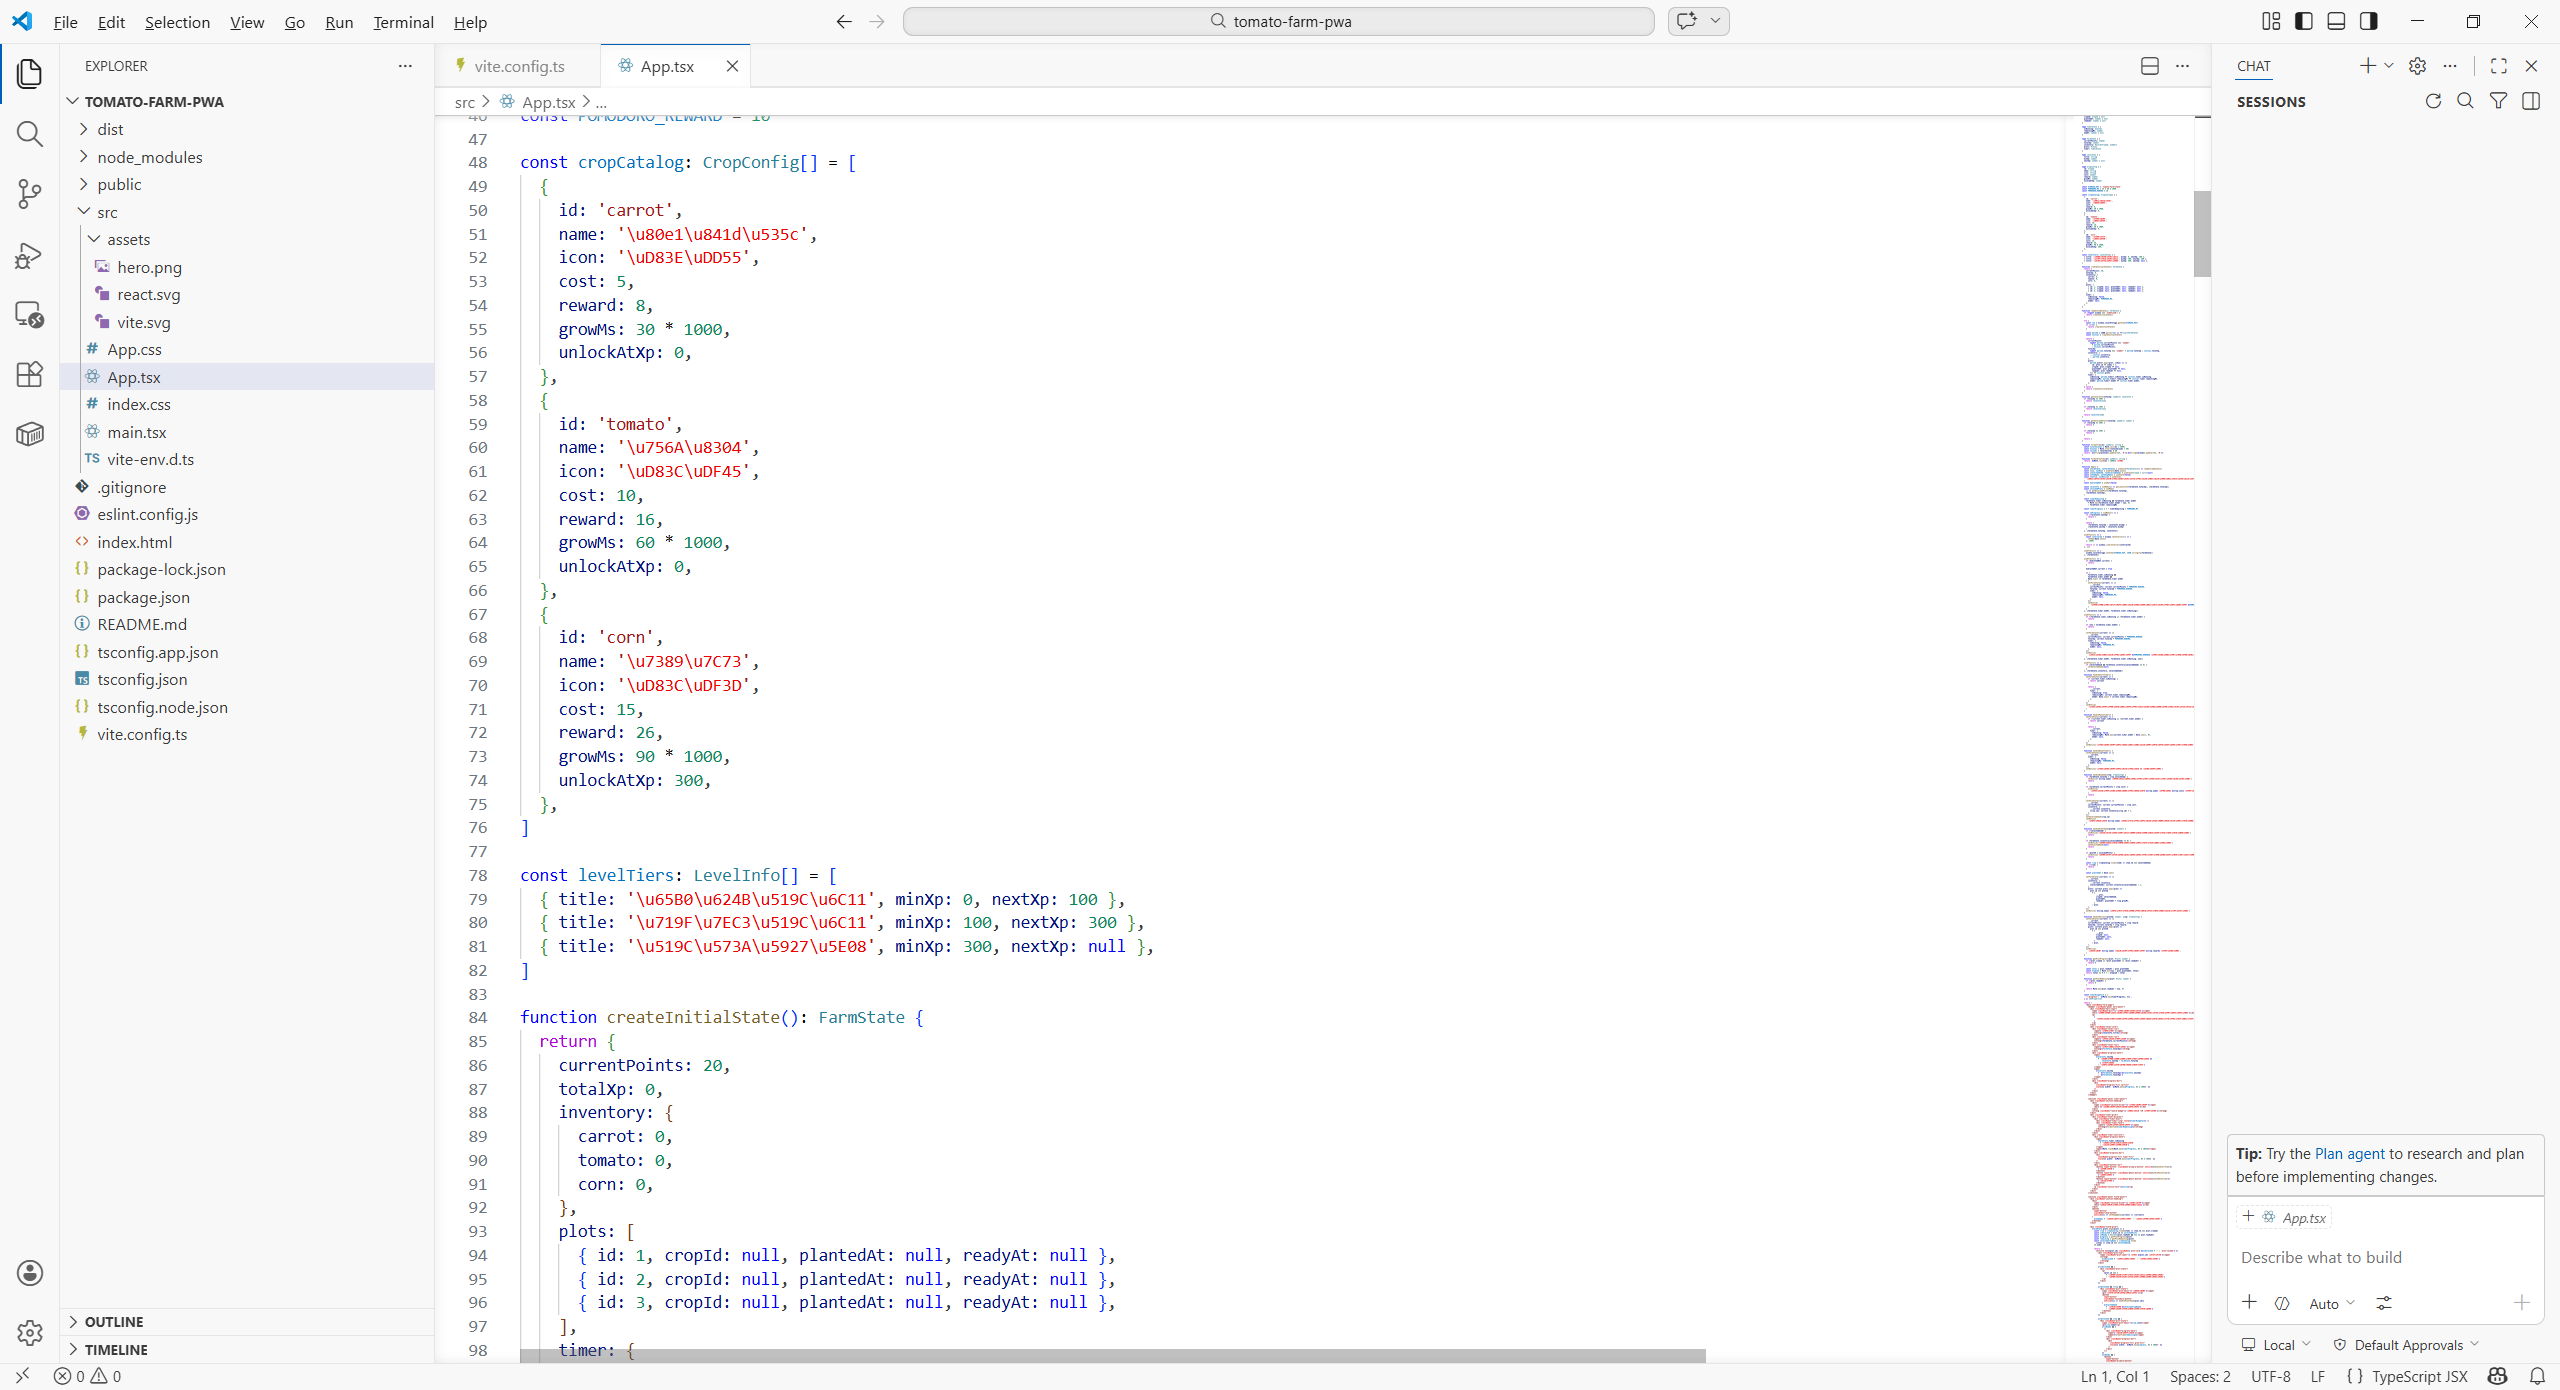Open the Search view in activity bar
The height and width of the screenshot is (1390, 2560).
[x=30, y=134]
